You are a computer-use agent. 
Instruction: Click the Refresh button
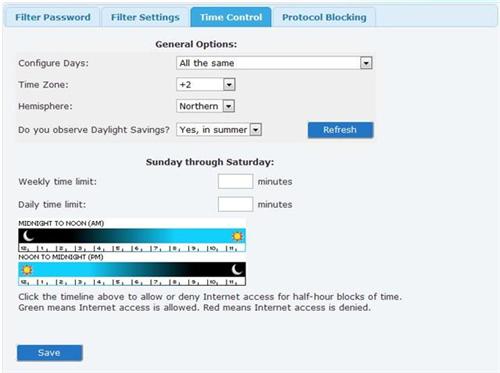pyautogui.click(x=340, y=130)
